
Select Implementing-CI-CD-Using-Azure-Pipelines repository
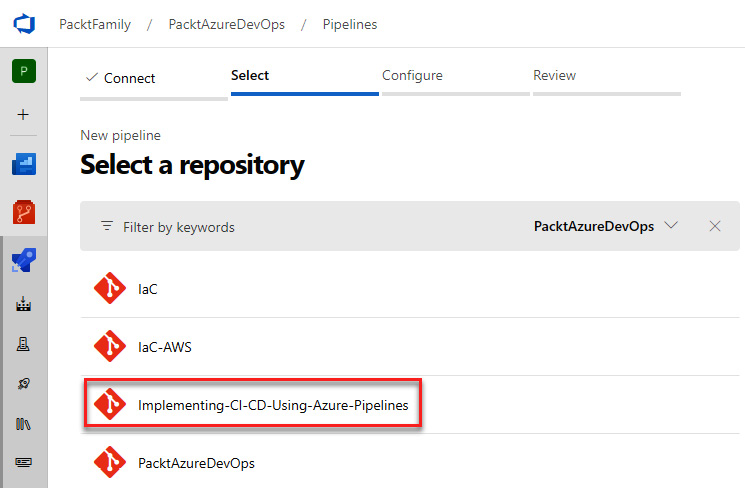tap(410, 404)
